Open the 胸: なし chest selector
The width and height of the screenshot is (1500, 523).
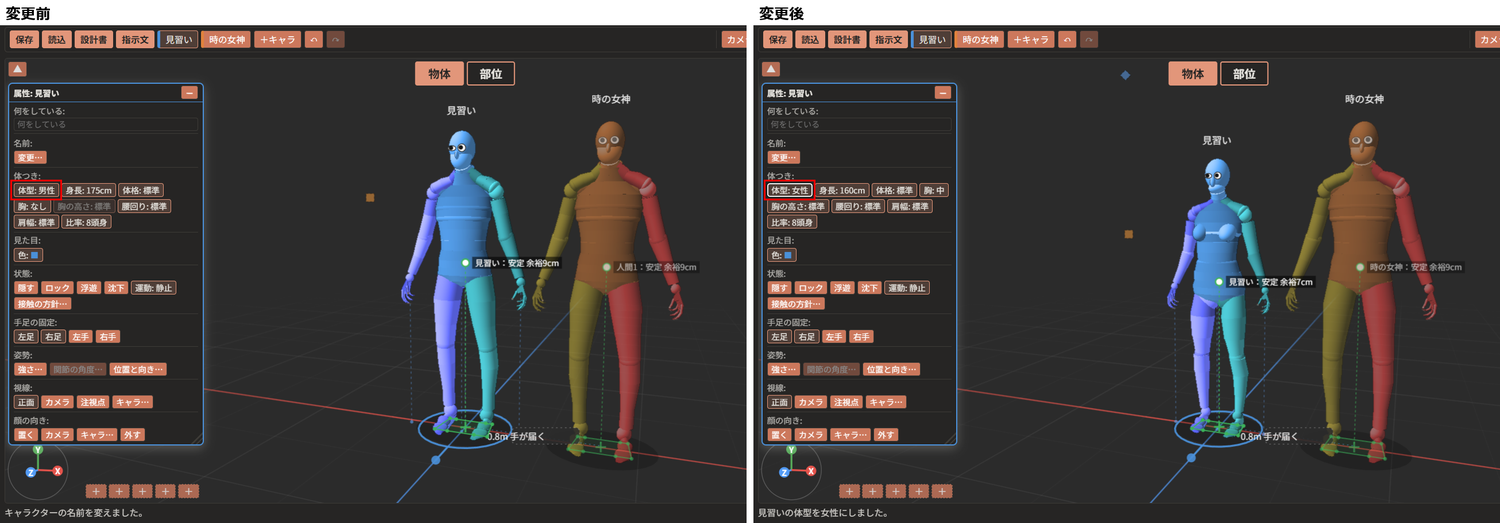[x=32, y=206]
